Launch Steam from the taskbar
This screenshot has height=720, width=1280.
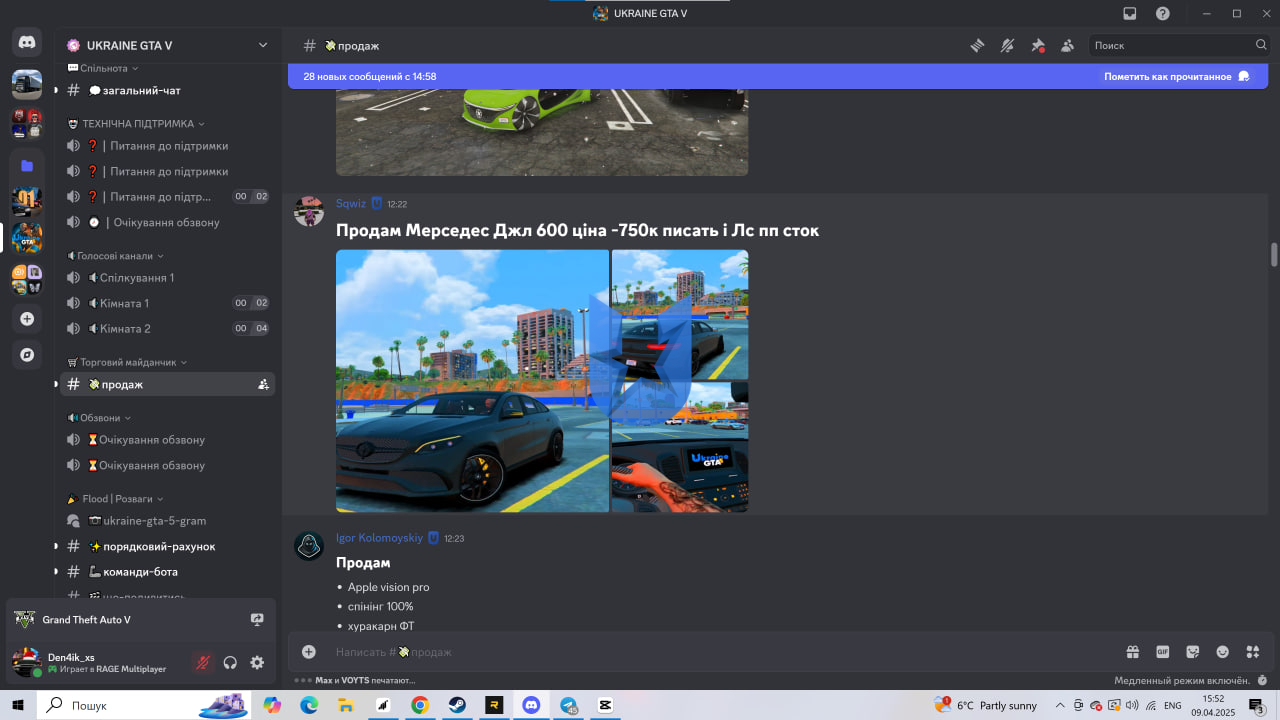click(x=457, y=705)
